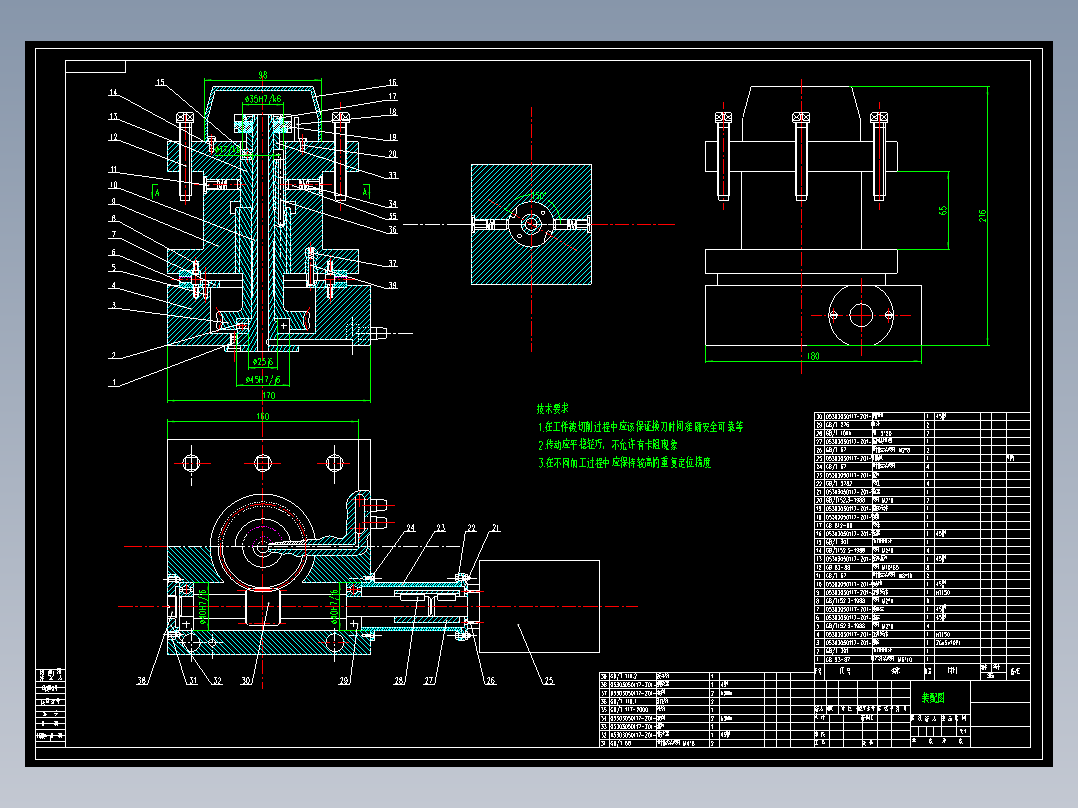
Task: Select the 技术要求 heading text
Action: point(553,408)
